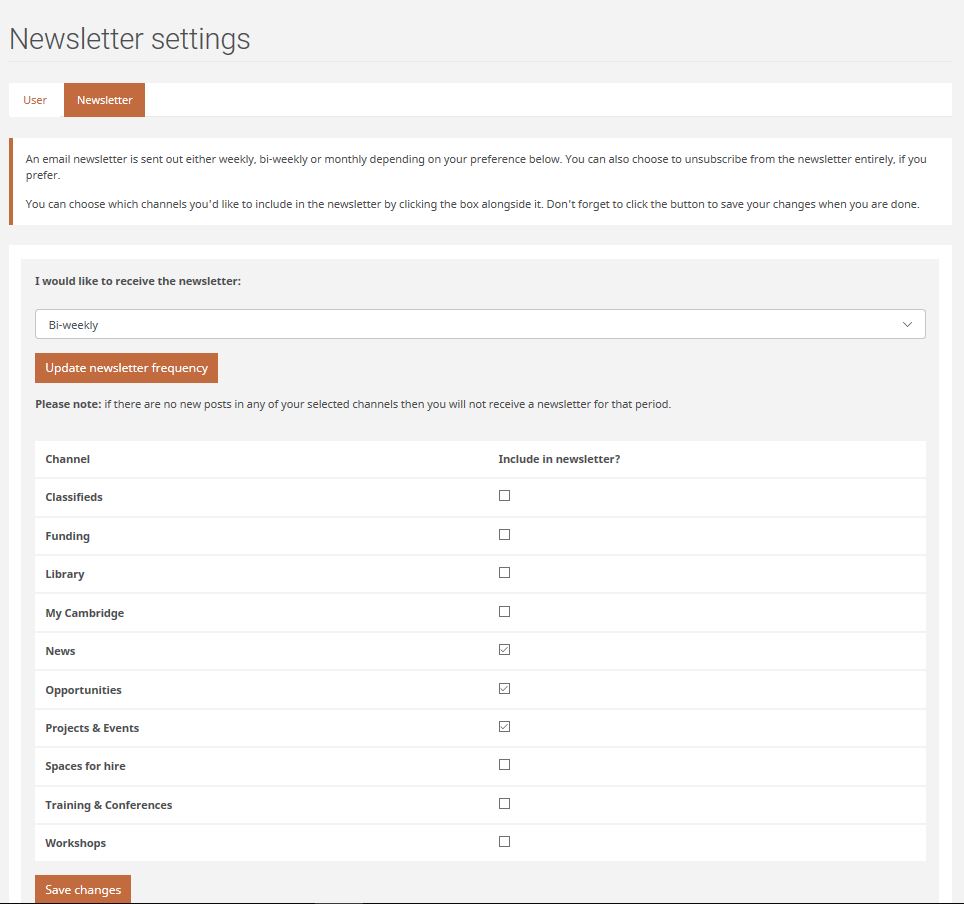
Task: Open the Bi-weekly frequency dropdown
Action: [x=480, y=324]
